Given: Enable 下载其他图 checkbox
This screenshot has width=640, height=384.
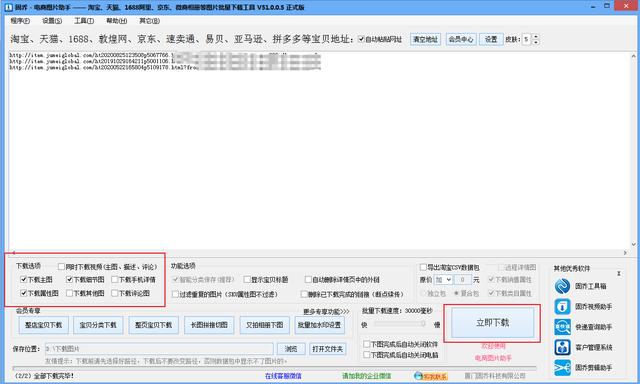Looking at the screenshot, I should point(69,293).
